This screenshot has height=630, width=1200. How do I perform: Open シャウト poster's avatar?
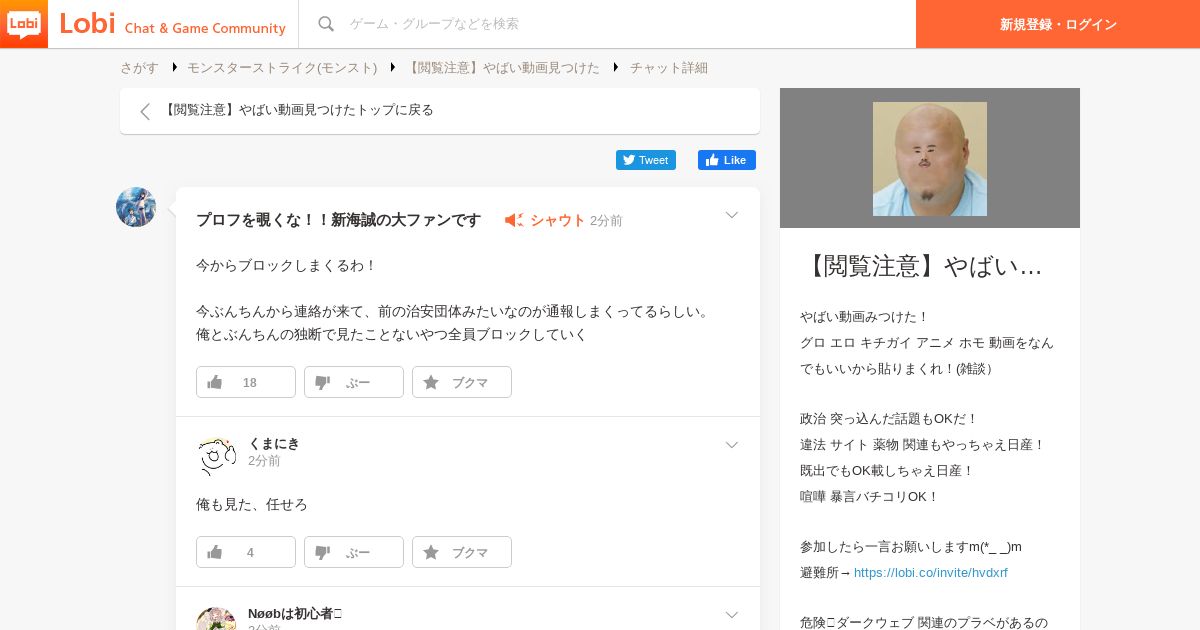point(136,207)
